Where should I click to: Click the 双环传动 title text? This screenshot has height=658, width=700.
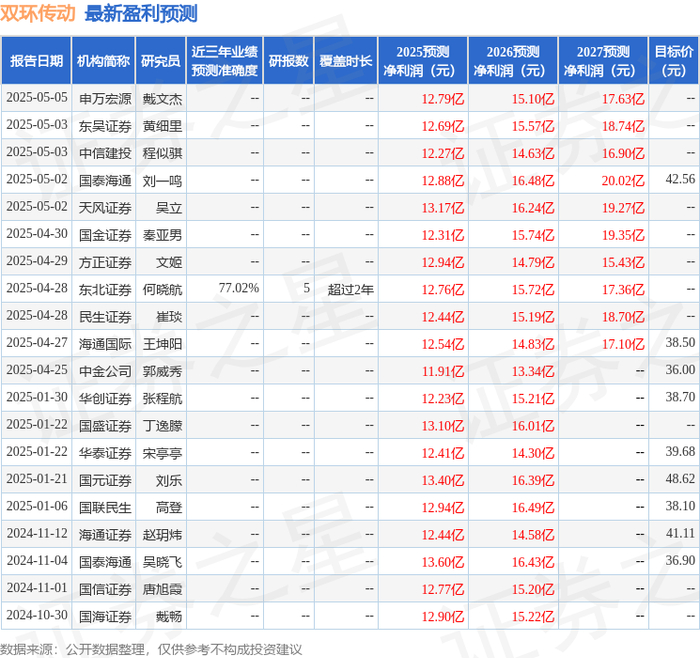(38, 13)
